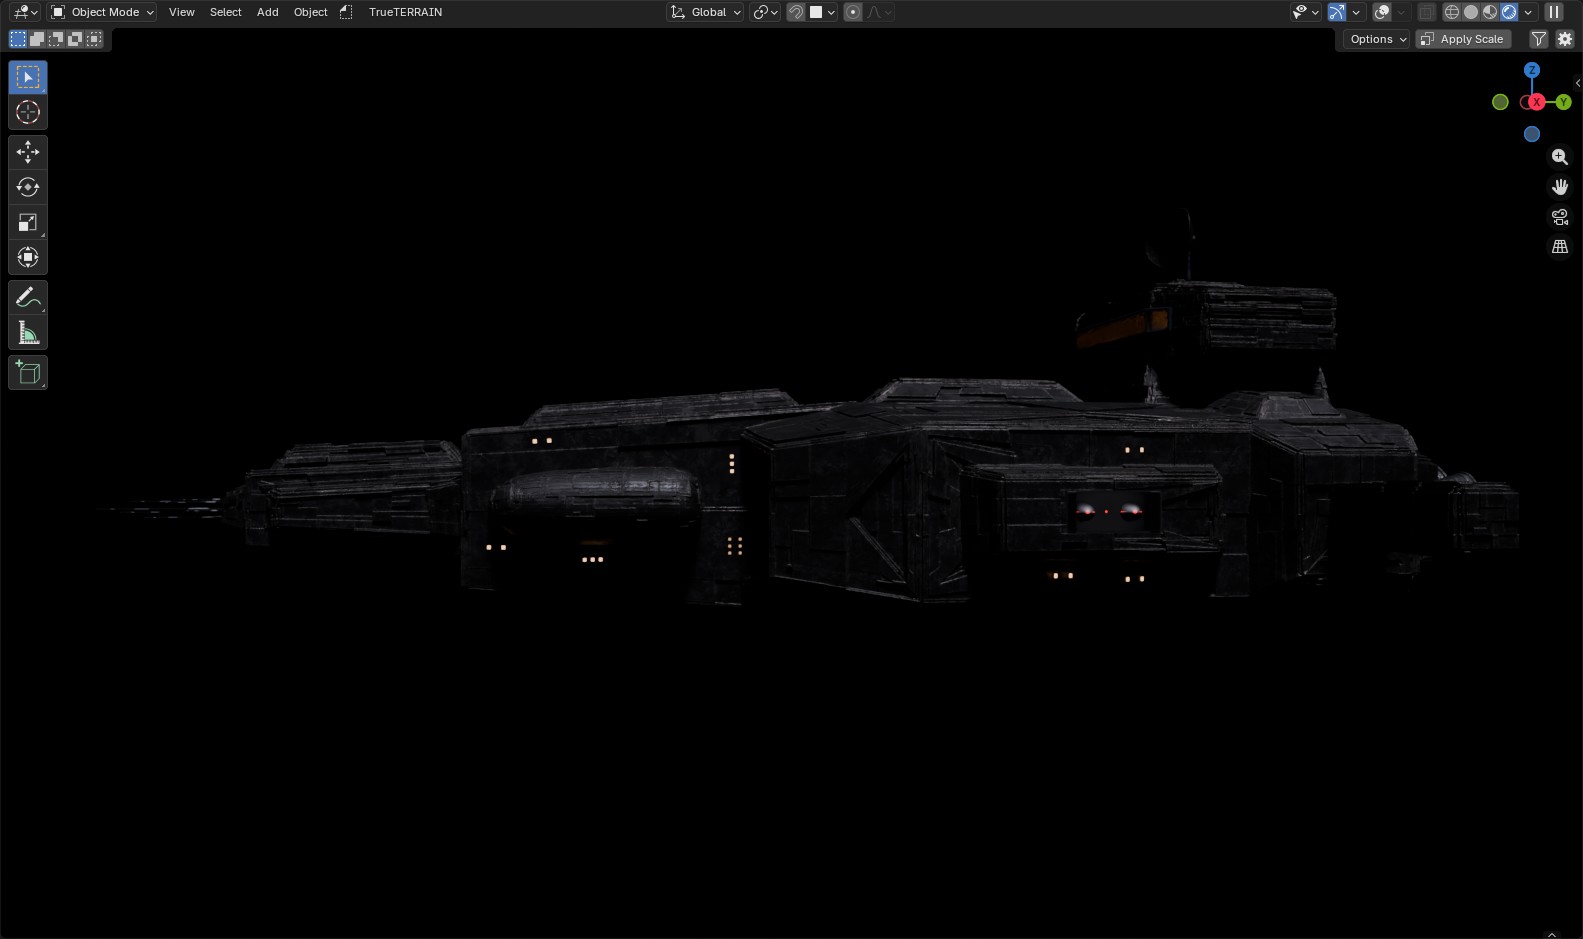Screen dimensions: 1583x939
Task: Open the Options dropdown
Action: [1377, 39]
